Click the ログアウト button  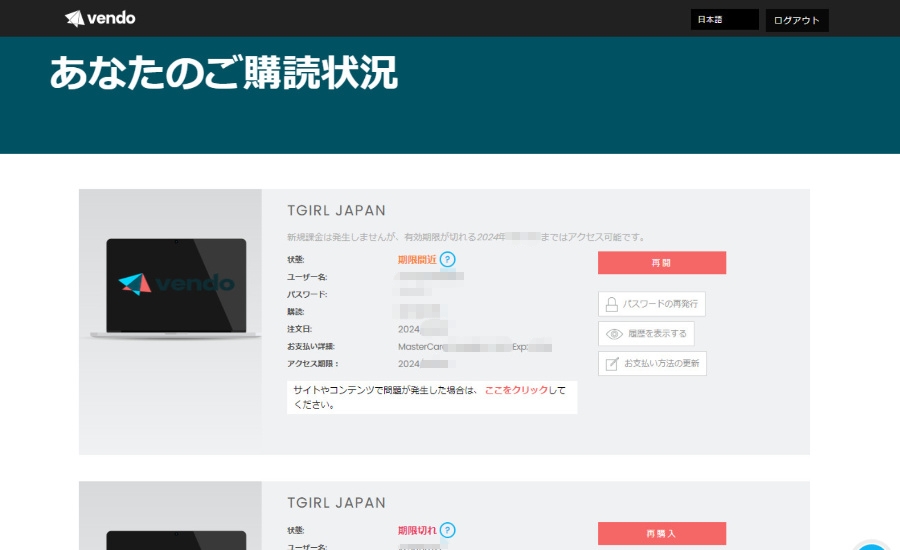point(797,20)
